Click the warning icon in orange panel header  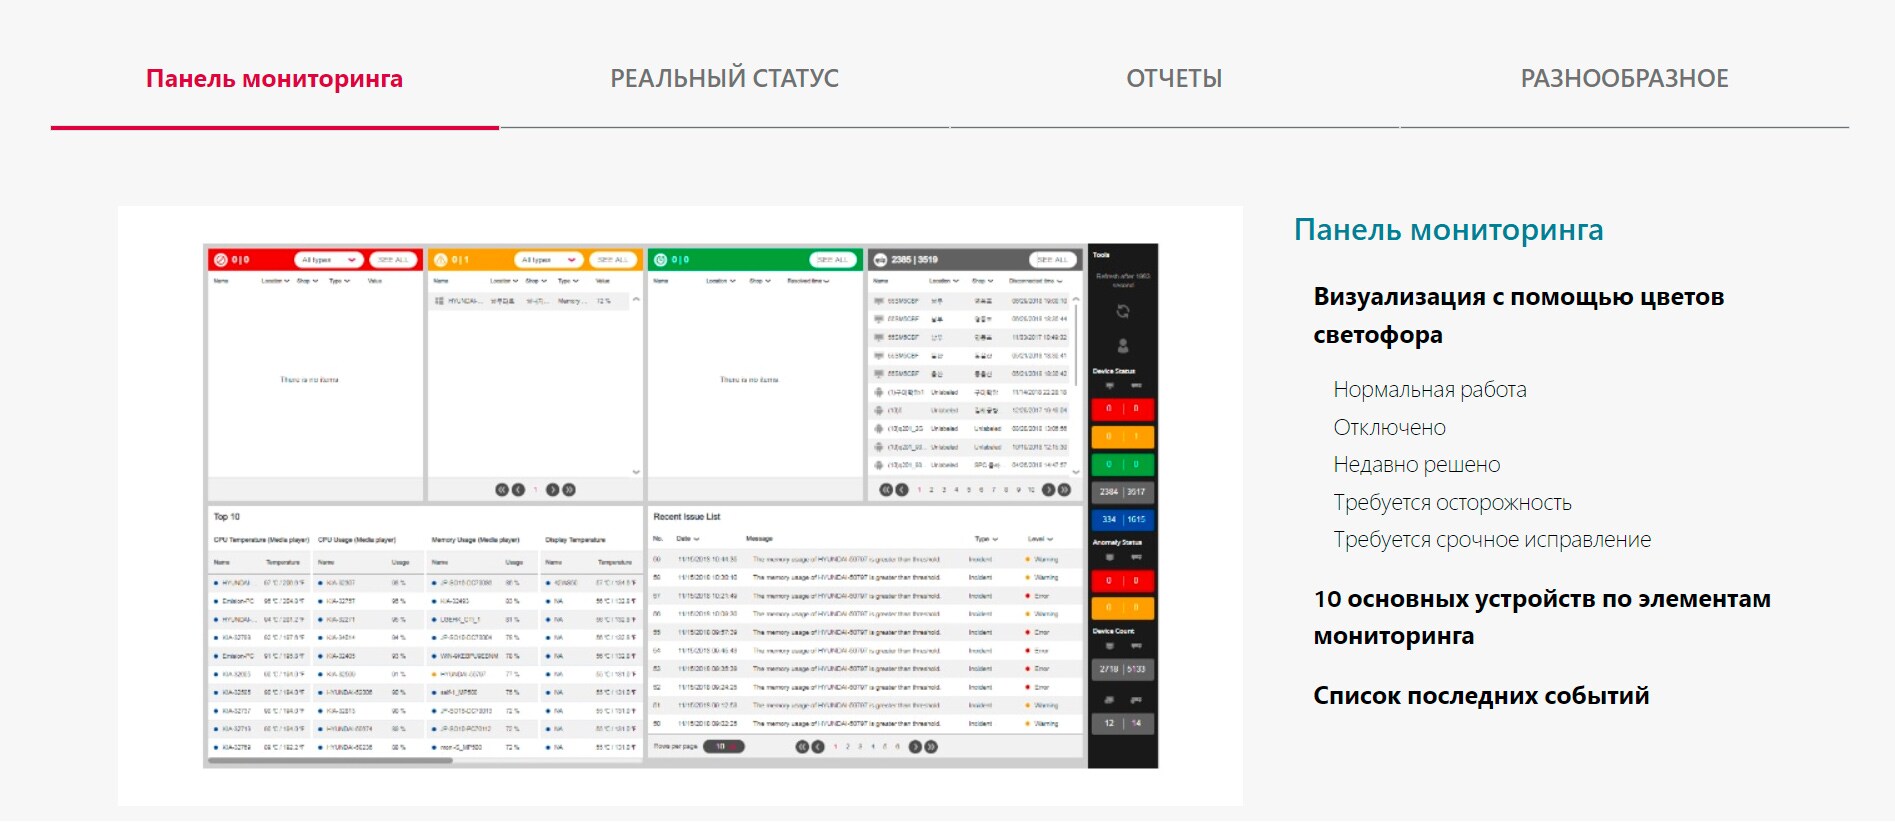pyautogui.click(x=441, y=260)
